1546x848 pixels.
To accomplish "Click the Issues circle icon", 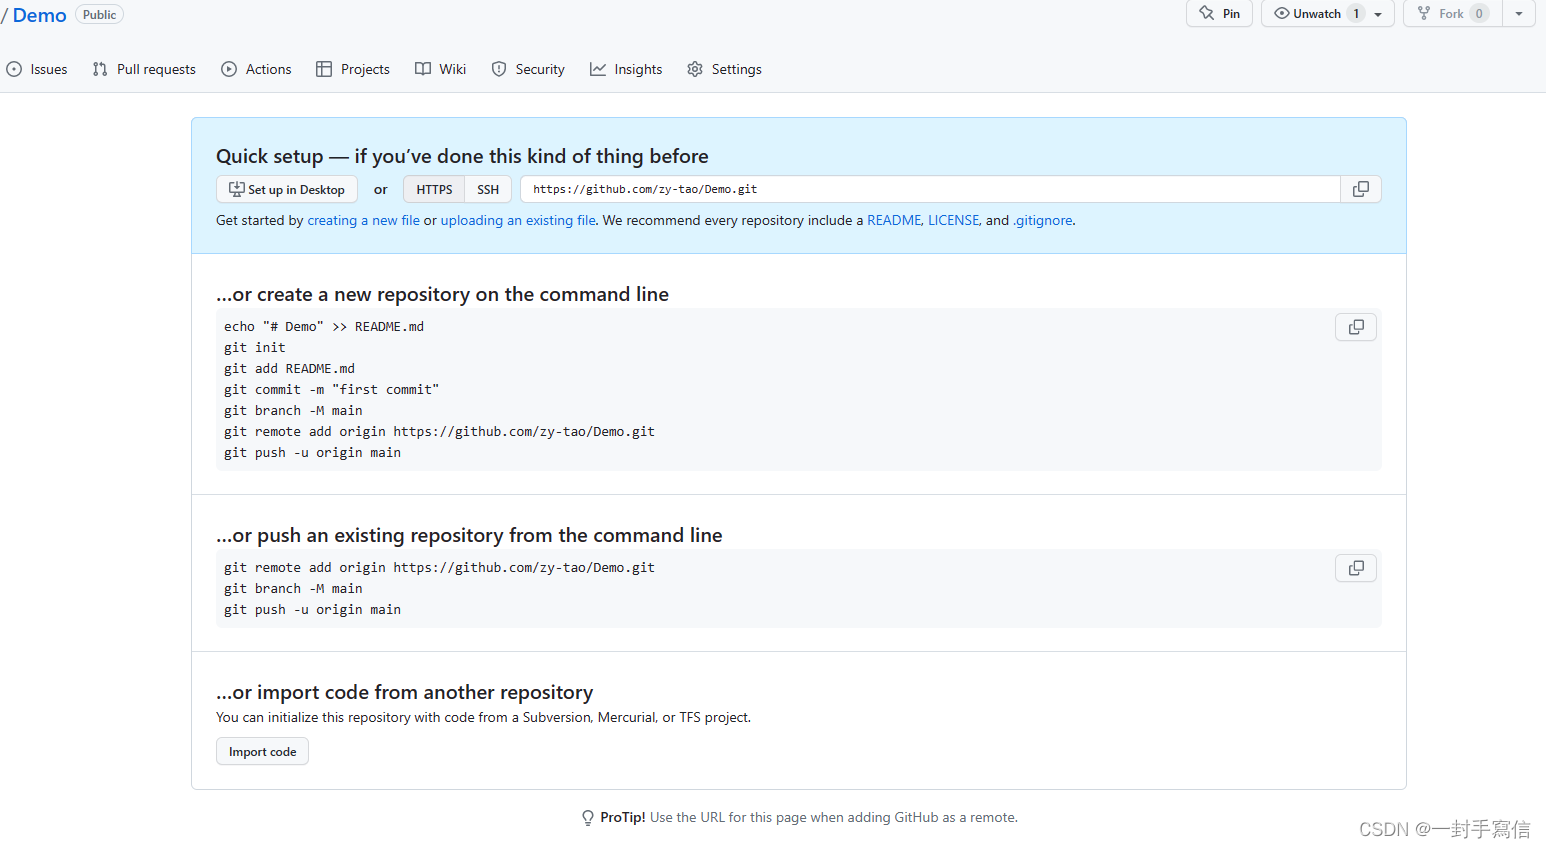I will (14, 69).
